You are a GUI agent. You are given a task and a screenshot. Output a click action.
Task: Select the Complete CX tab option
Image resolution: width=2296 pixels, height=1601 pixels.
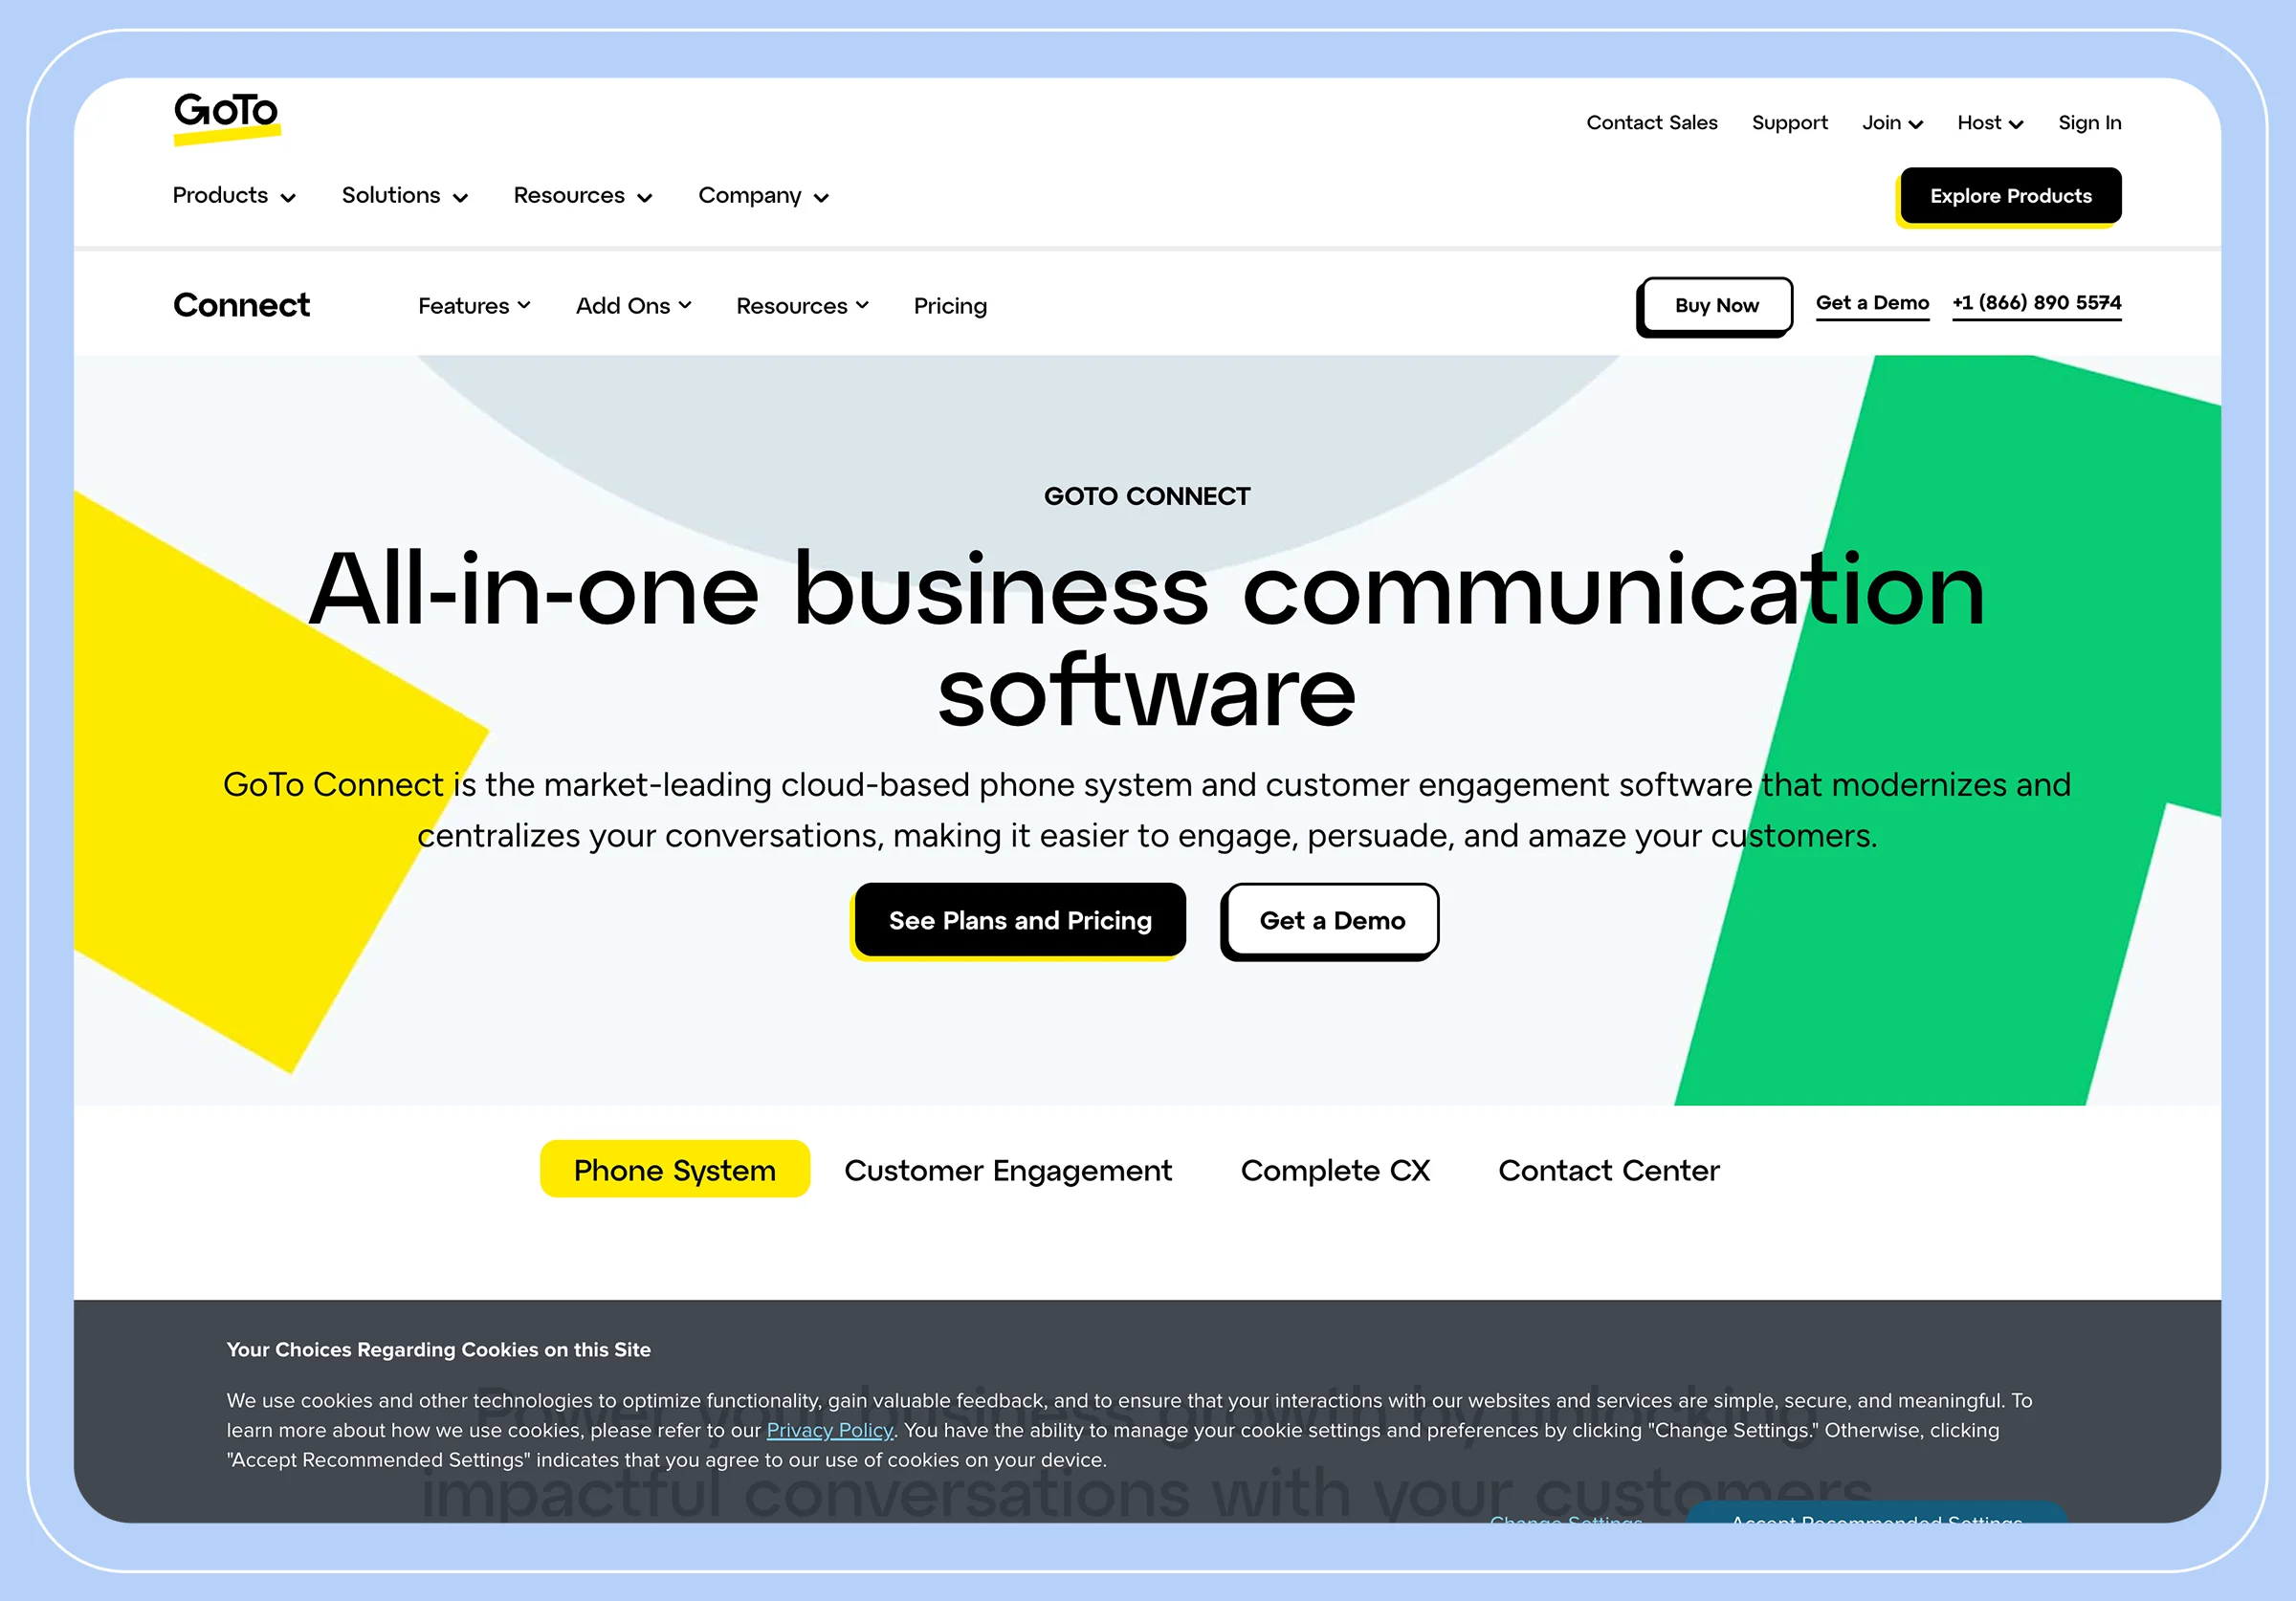tap(1335, 1171)
